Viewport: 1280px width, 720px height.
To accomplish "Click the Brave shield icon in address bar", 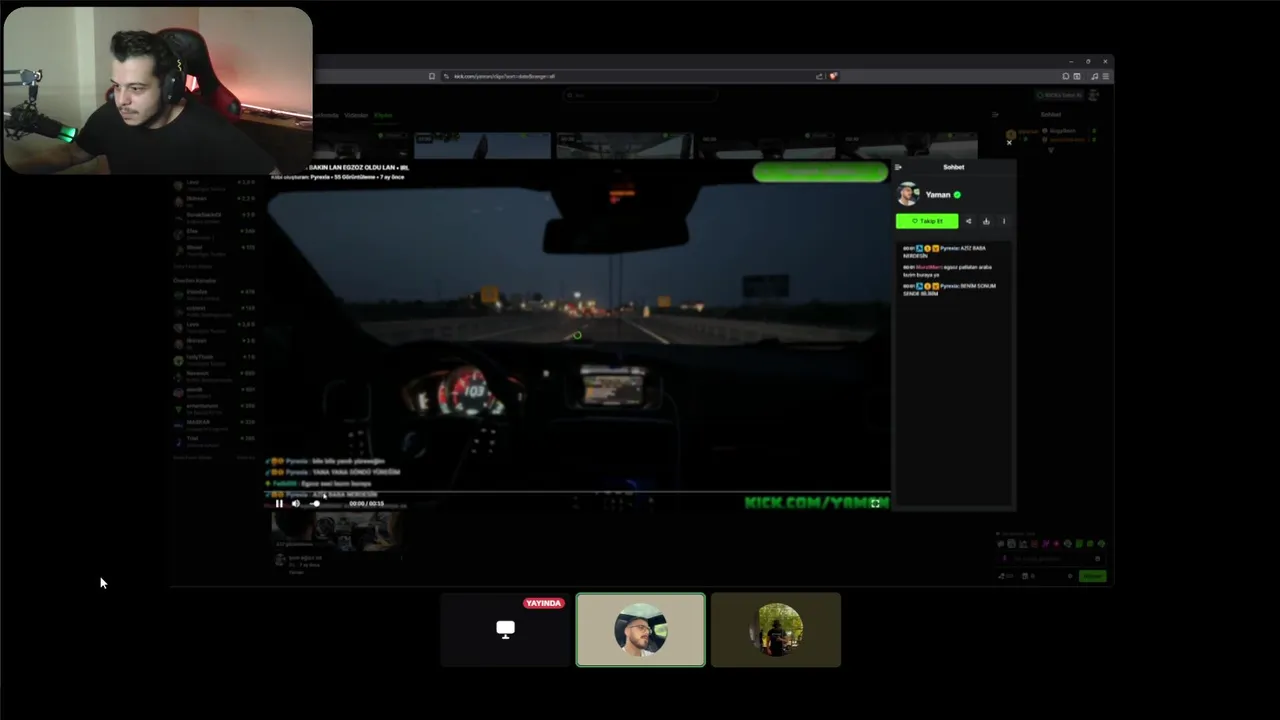I will click(832, 76).
